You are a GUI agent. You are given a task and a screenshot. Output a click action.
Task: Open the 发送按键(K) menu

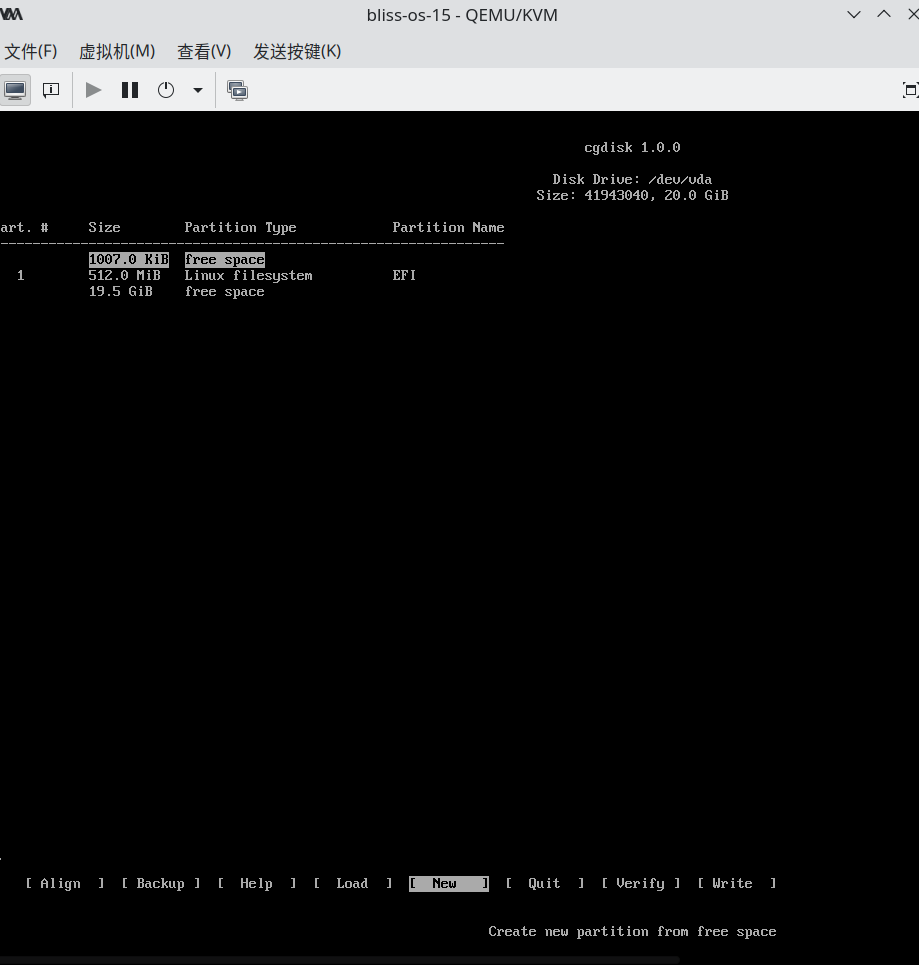tap(297, 51)
